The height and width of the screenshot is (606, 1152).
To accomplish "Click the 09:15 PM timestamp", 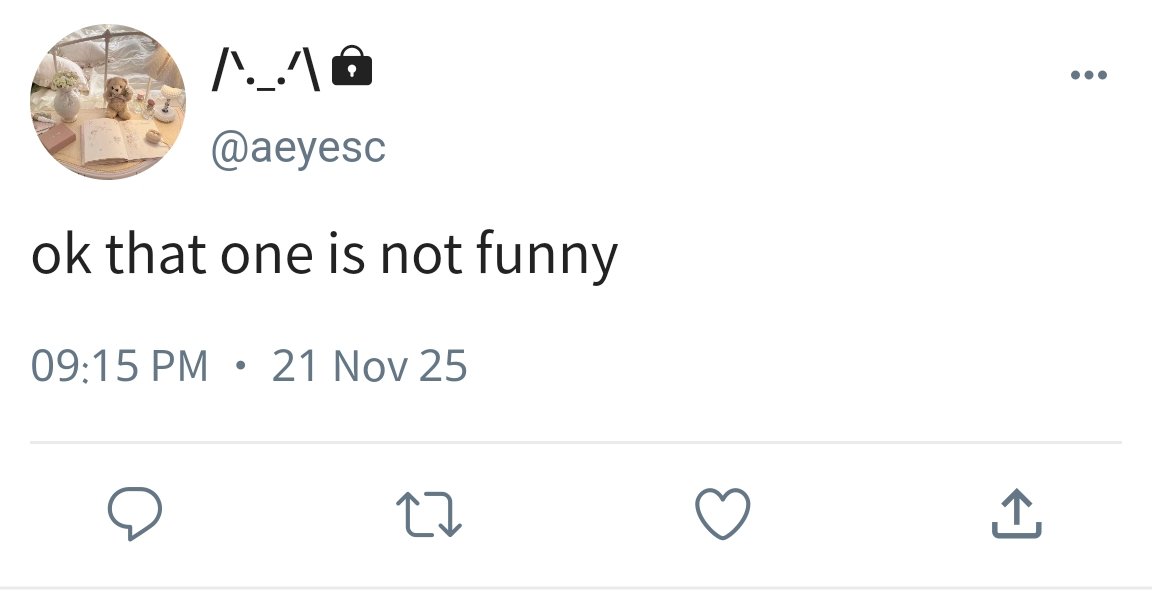I will point(120,366).
